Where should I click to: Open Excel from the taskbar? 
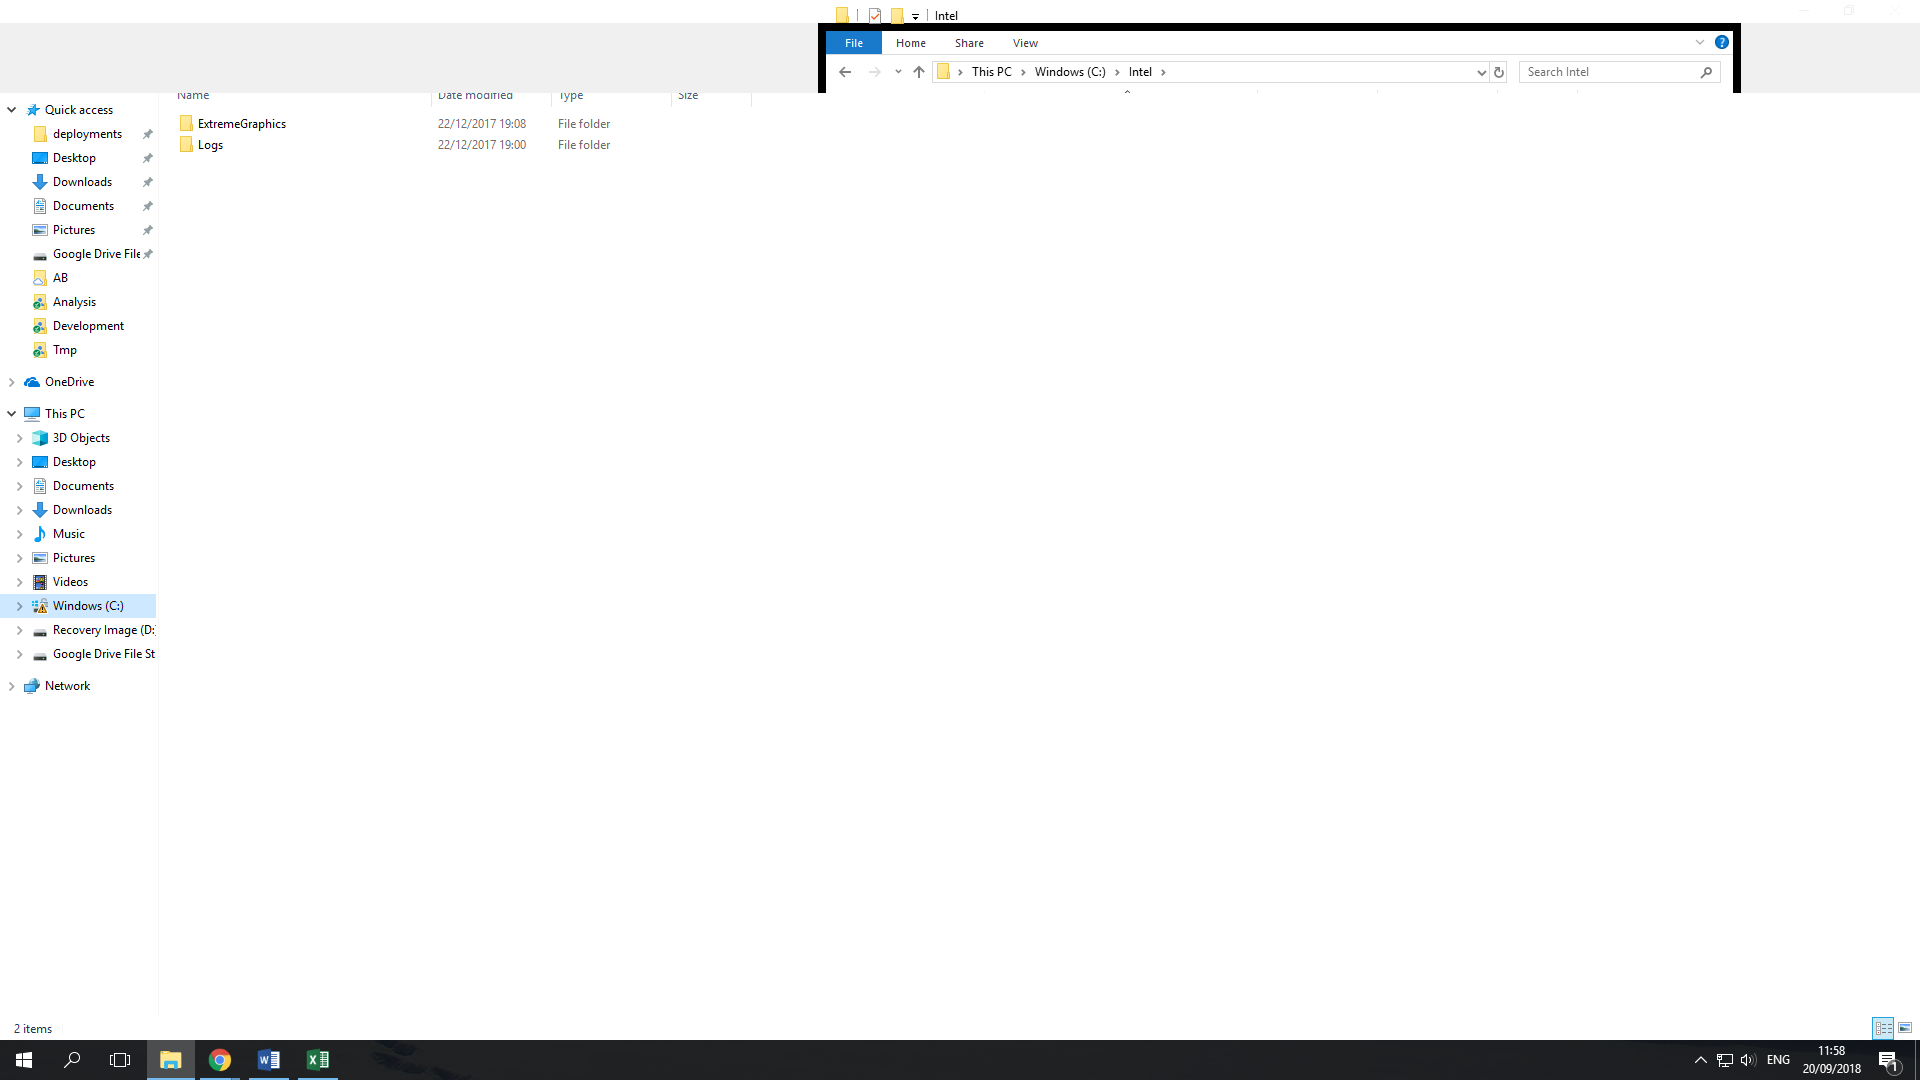318,1060
